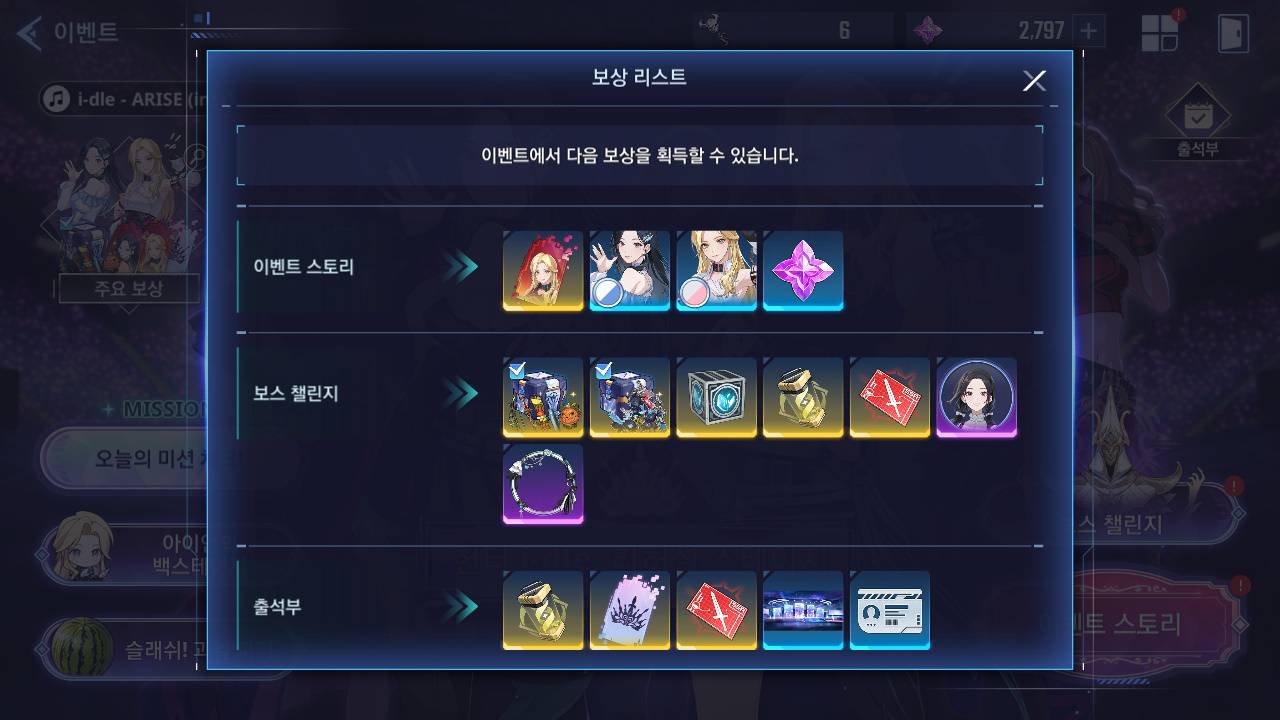Viewport: 1280px width, 720px height.
Task: Add crystals with the plus button
Action: pyautogui.click(x=1088, y=31)
